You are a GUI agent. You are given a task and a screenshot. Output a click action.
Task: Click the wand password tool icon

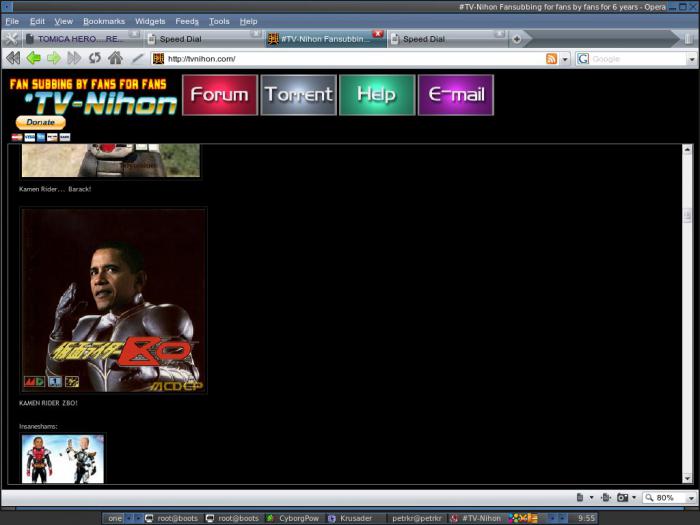coord(138,58)
